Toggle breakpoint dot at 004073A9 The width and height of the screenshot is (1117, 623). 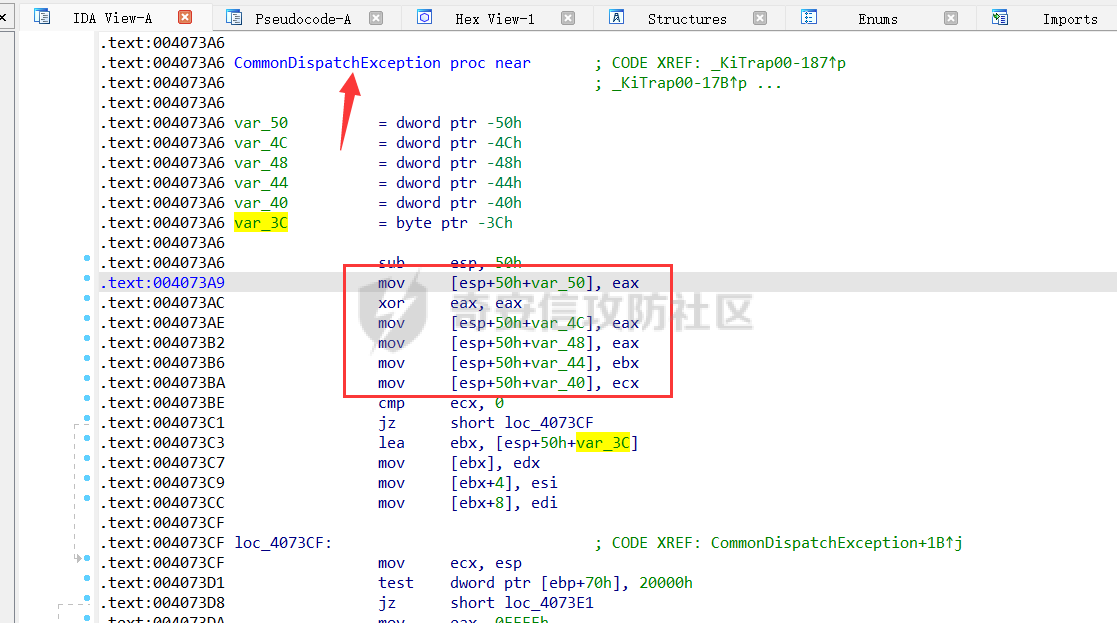pyautogui.click(x=87, y=278)
